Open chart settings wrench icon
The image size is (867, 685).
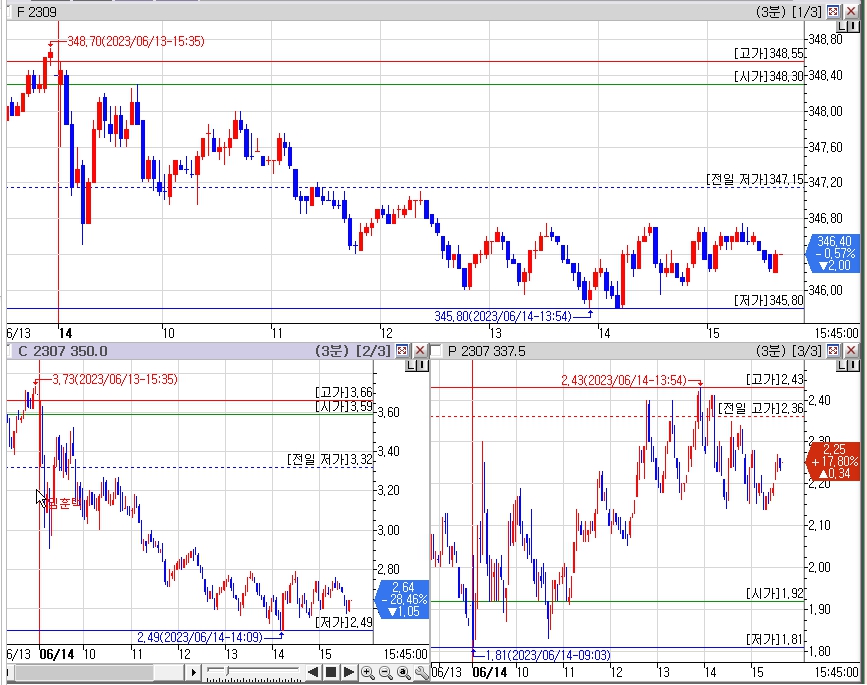coord(421,672)
